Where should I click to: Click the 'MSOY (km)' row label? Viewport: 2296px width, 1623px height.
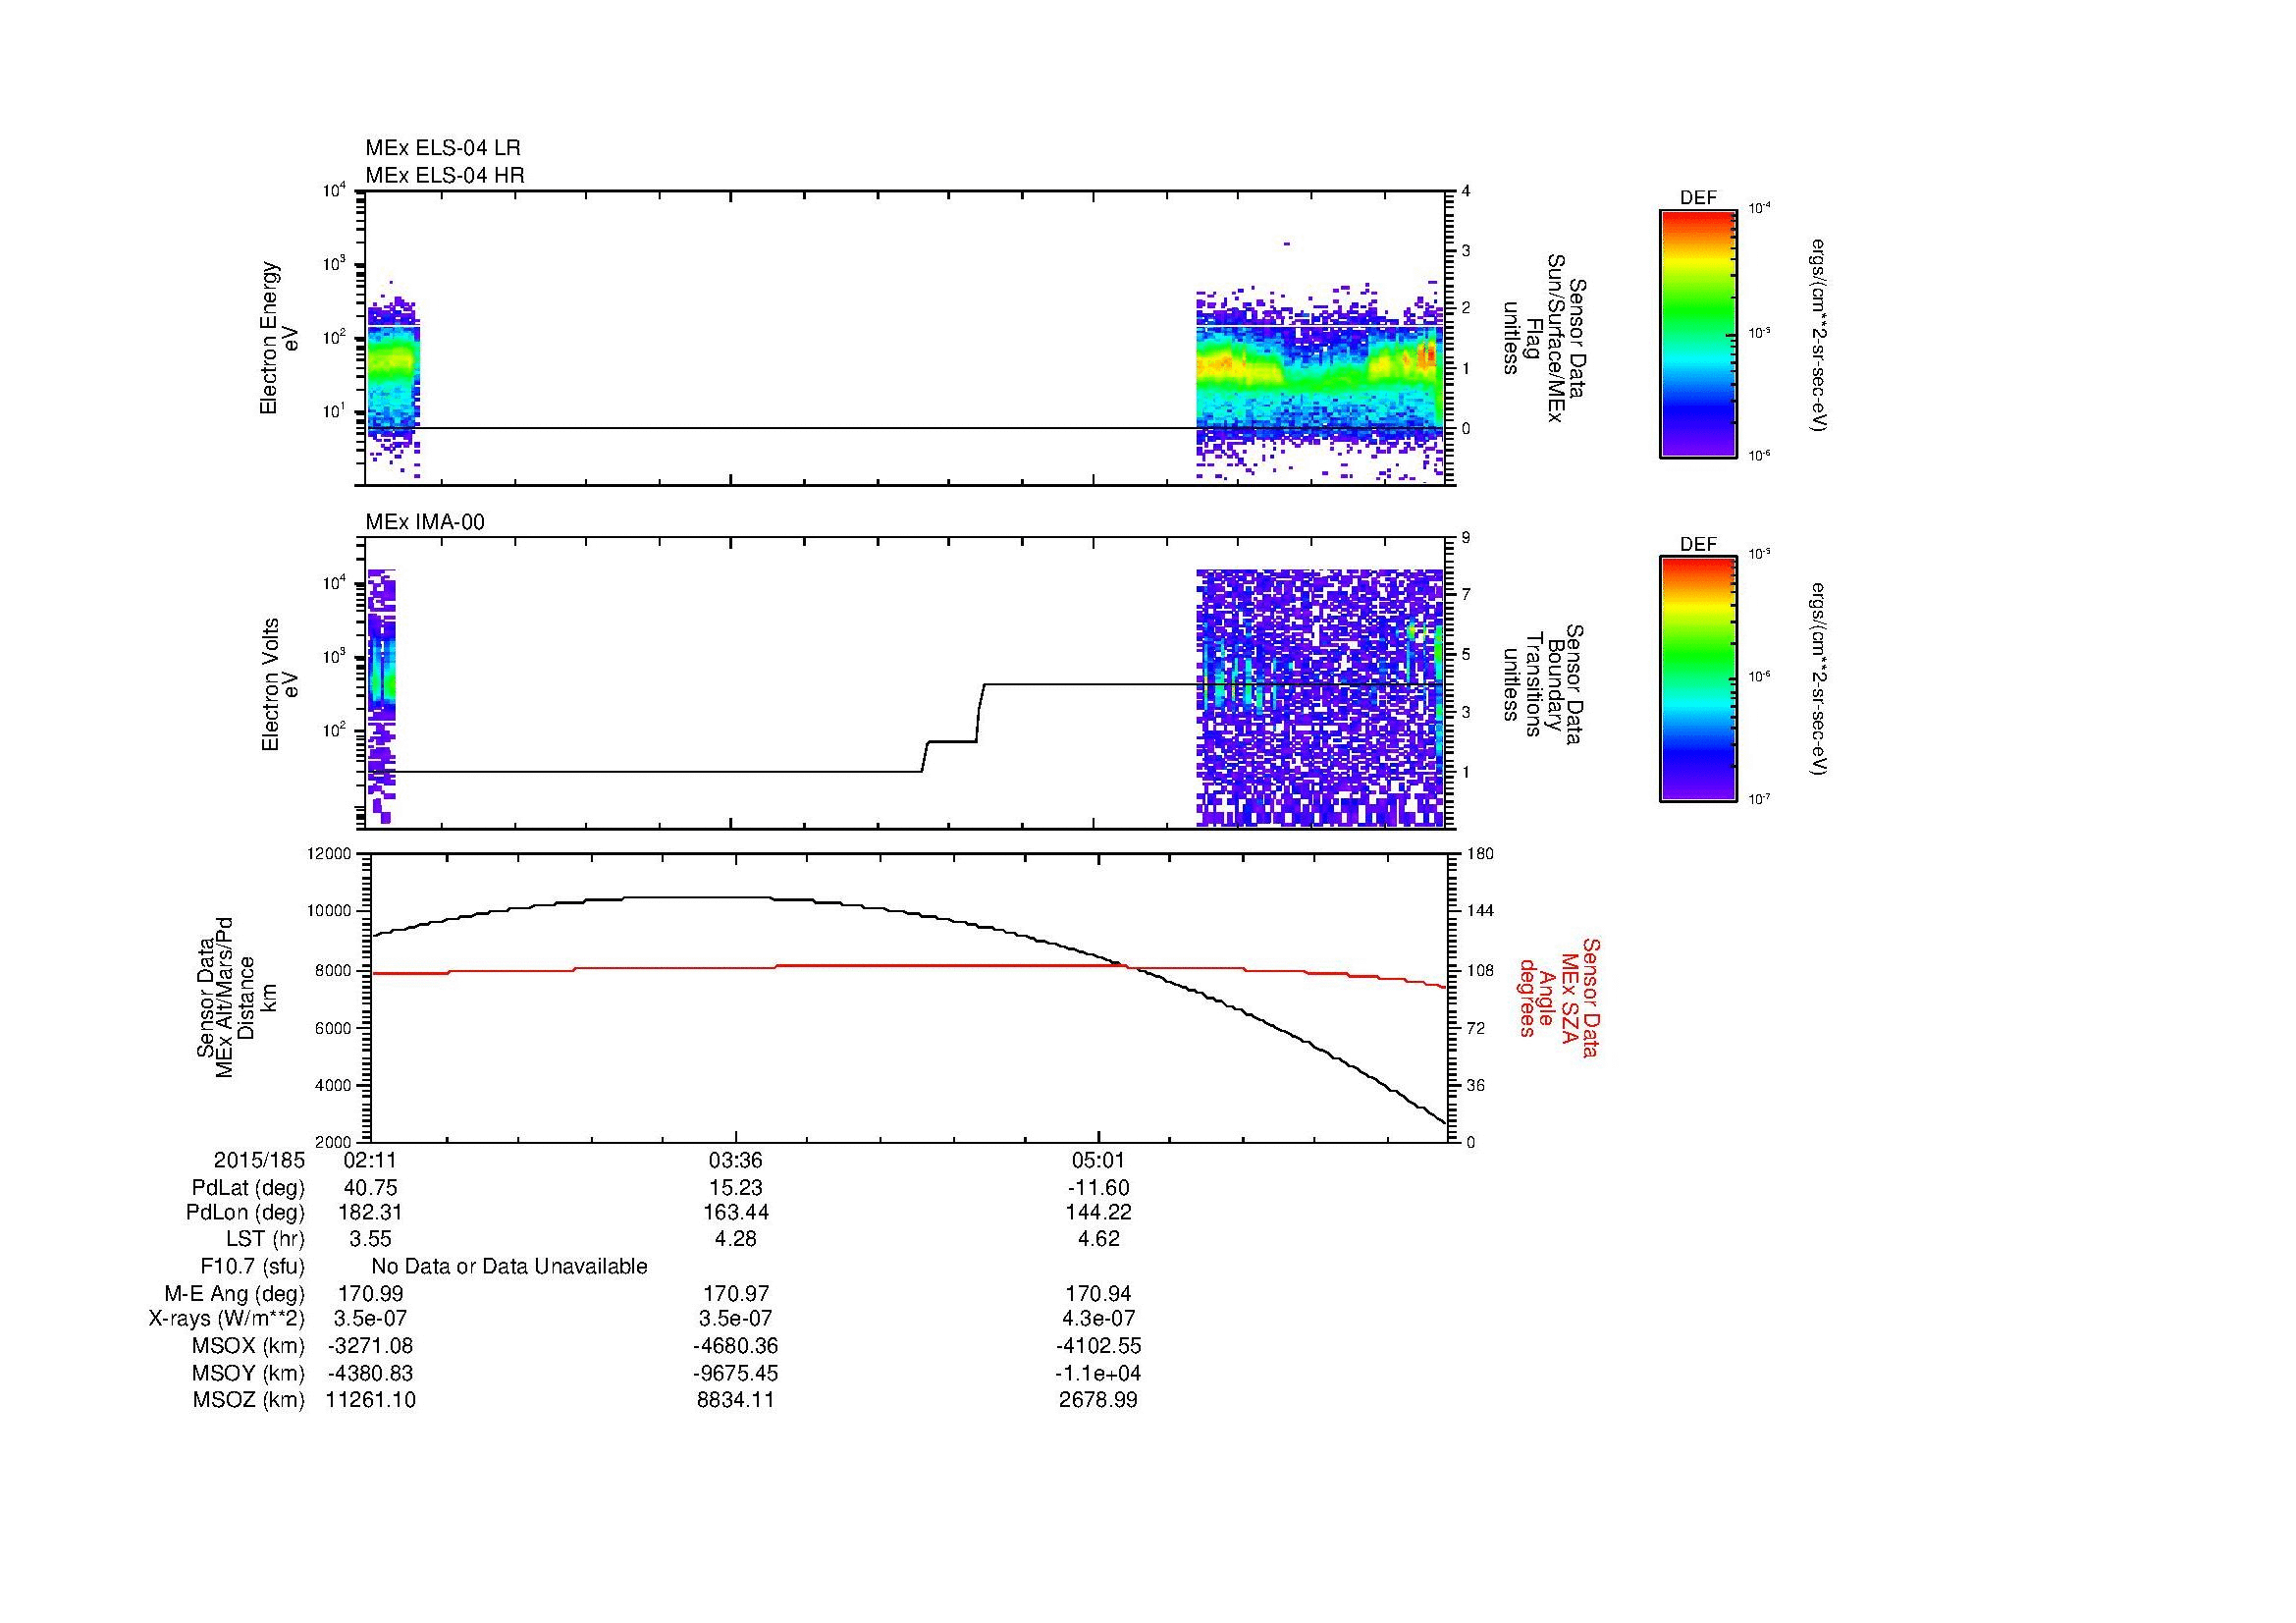pyautogui.click(x=249, y=1374)
